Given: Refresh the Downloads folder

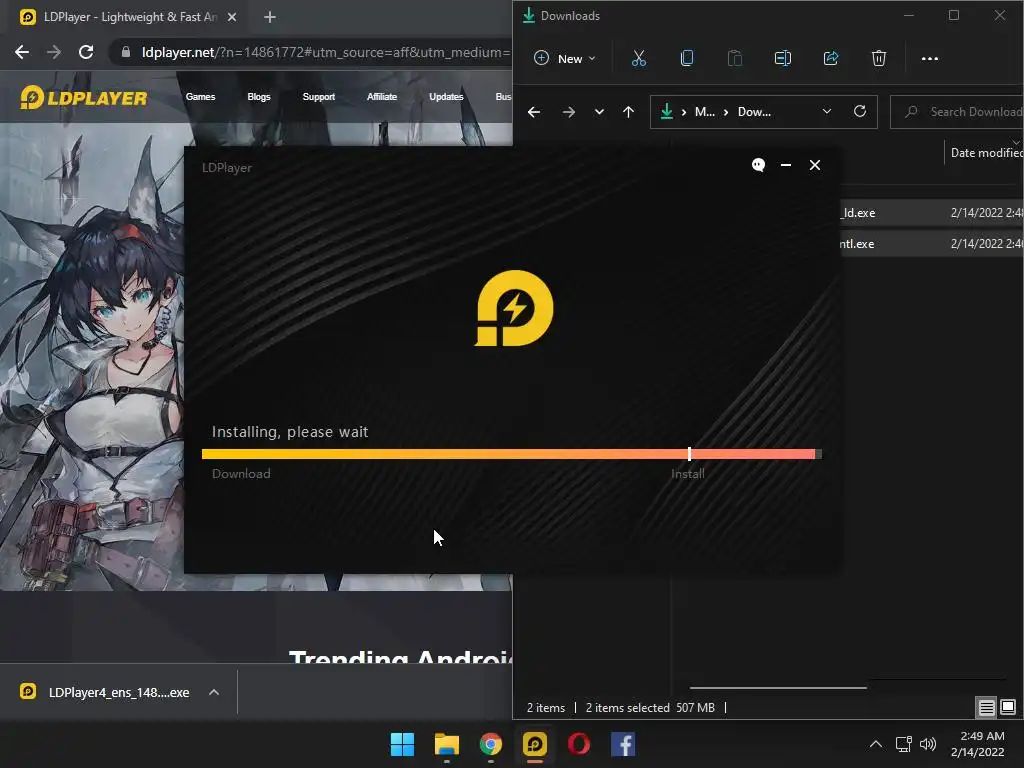Looking at the screenshot, I should click(x=860, y=112).
